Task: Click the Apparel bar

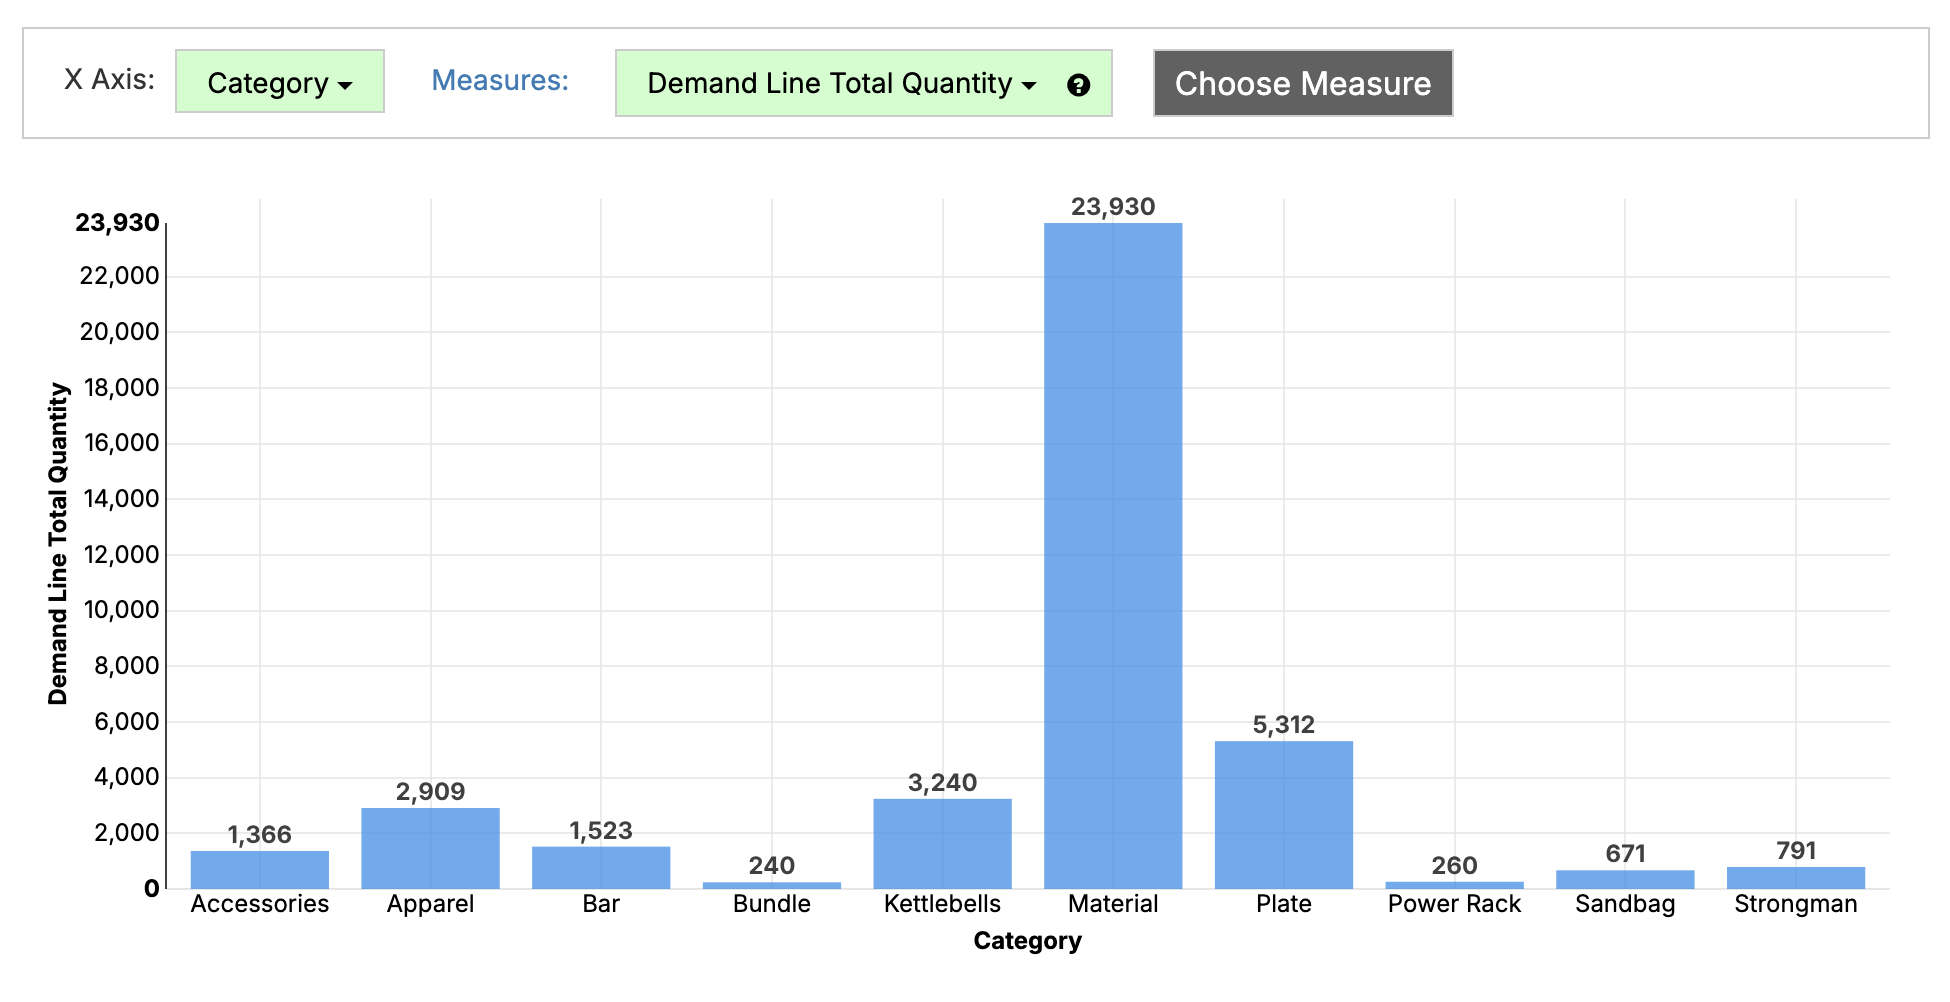Action: click(430, 848)
